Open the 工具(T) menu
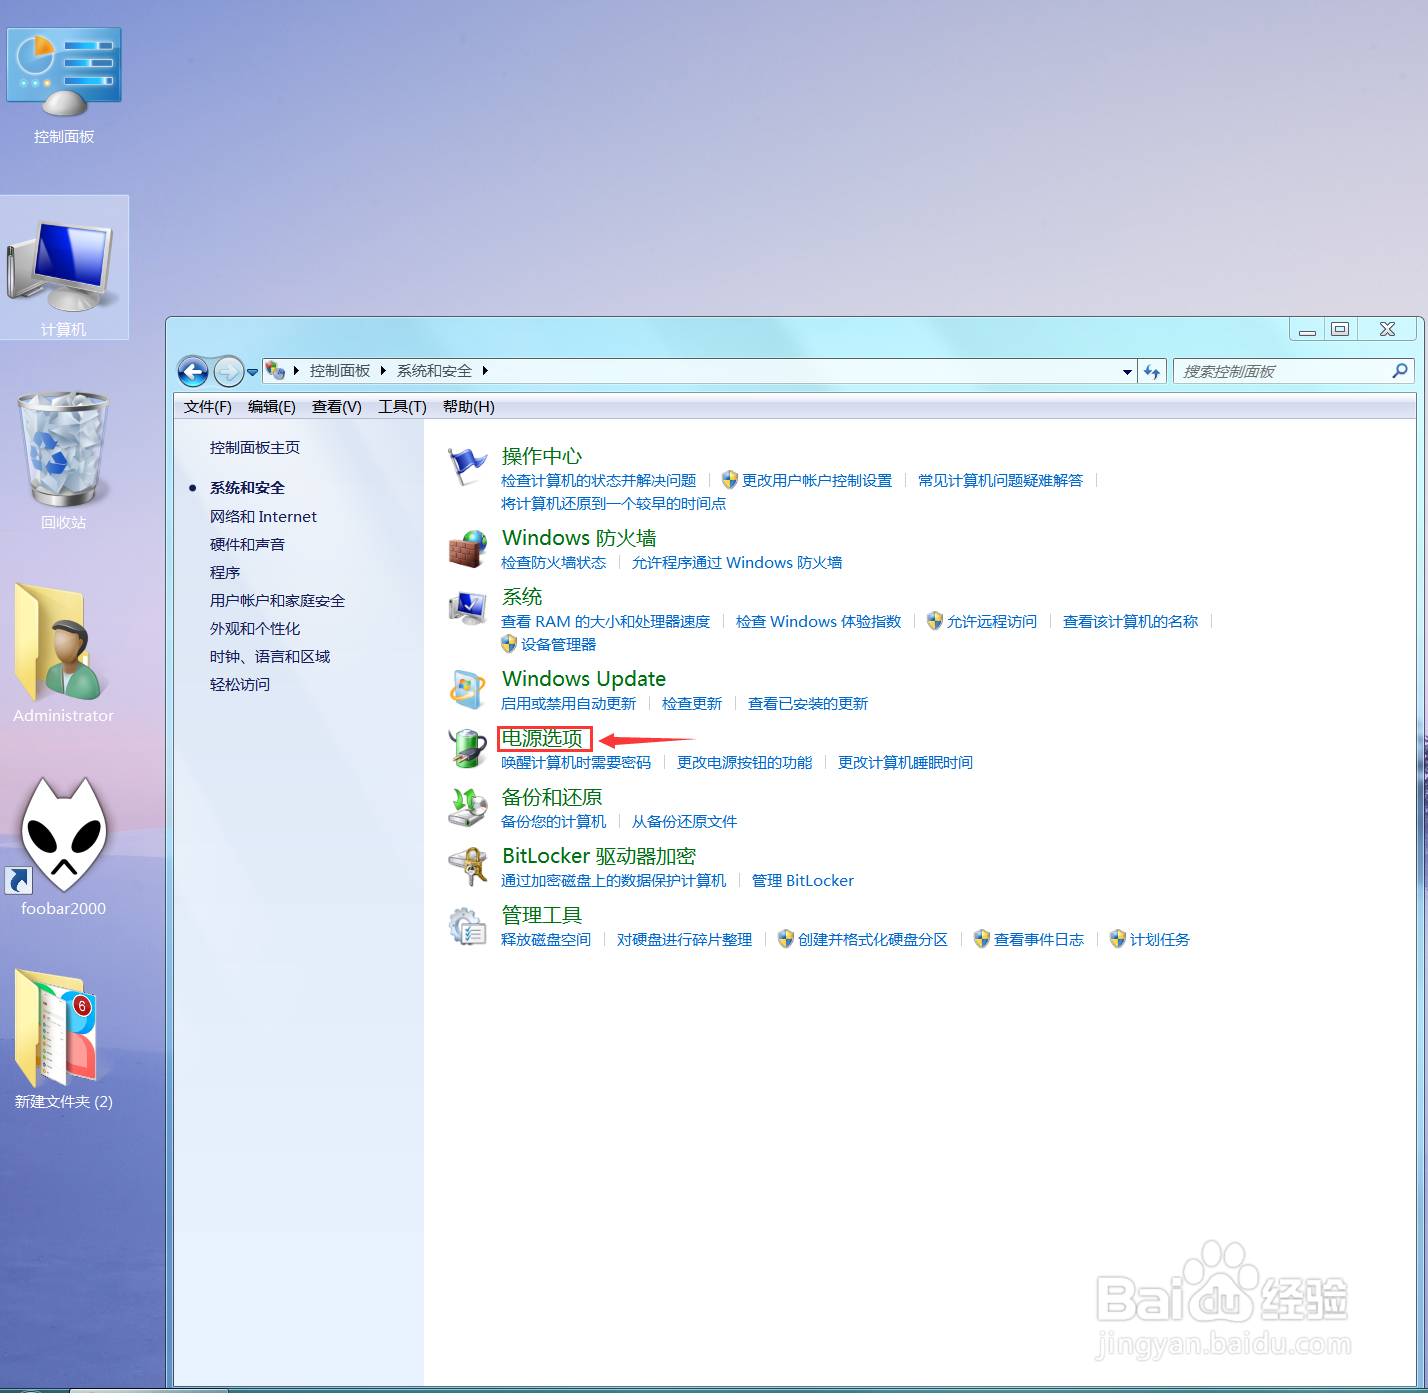This screenshot has width=1428, height=1393. (x=402, y=407)
